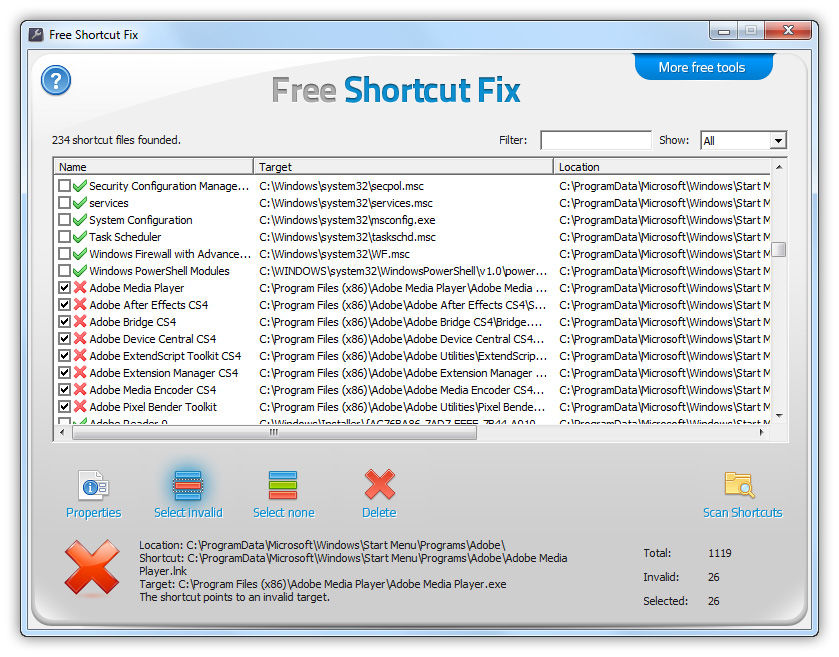The image size is (839, 657).
Task: Select target C:\Windows\system32\secpol.msc
Action: click(341, 186)
